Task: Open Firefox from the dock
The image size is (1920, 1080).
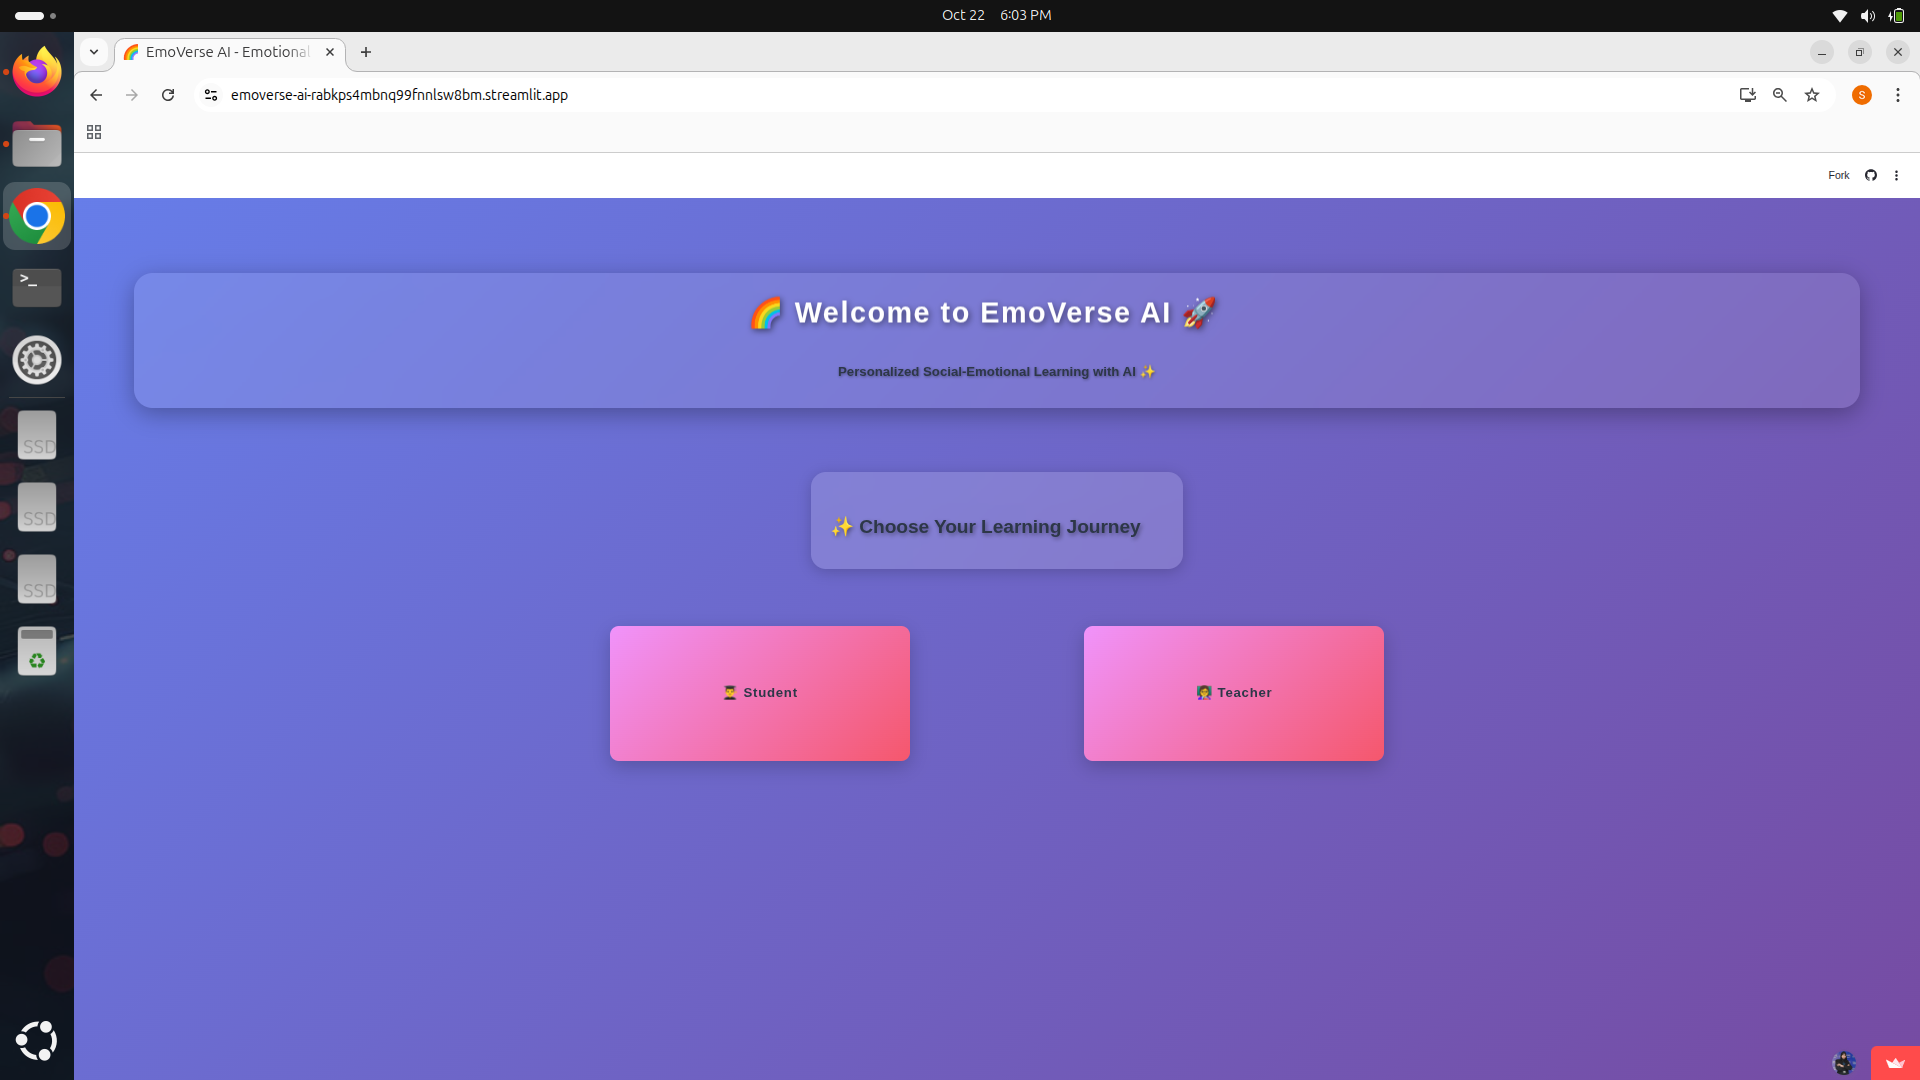Action: (x=37, y=72)
